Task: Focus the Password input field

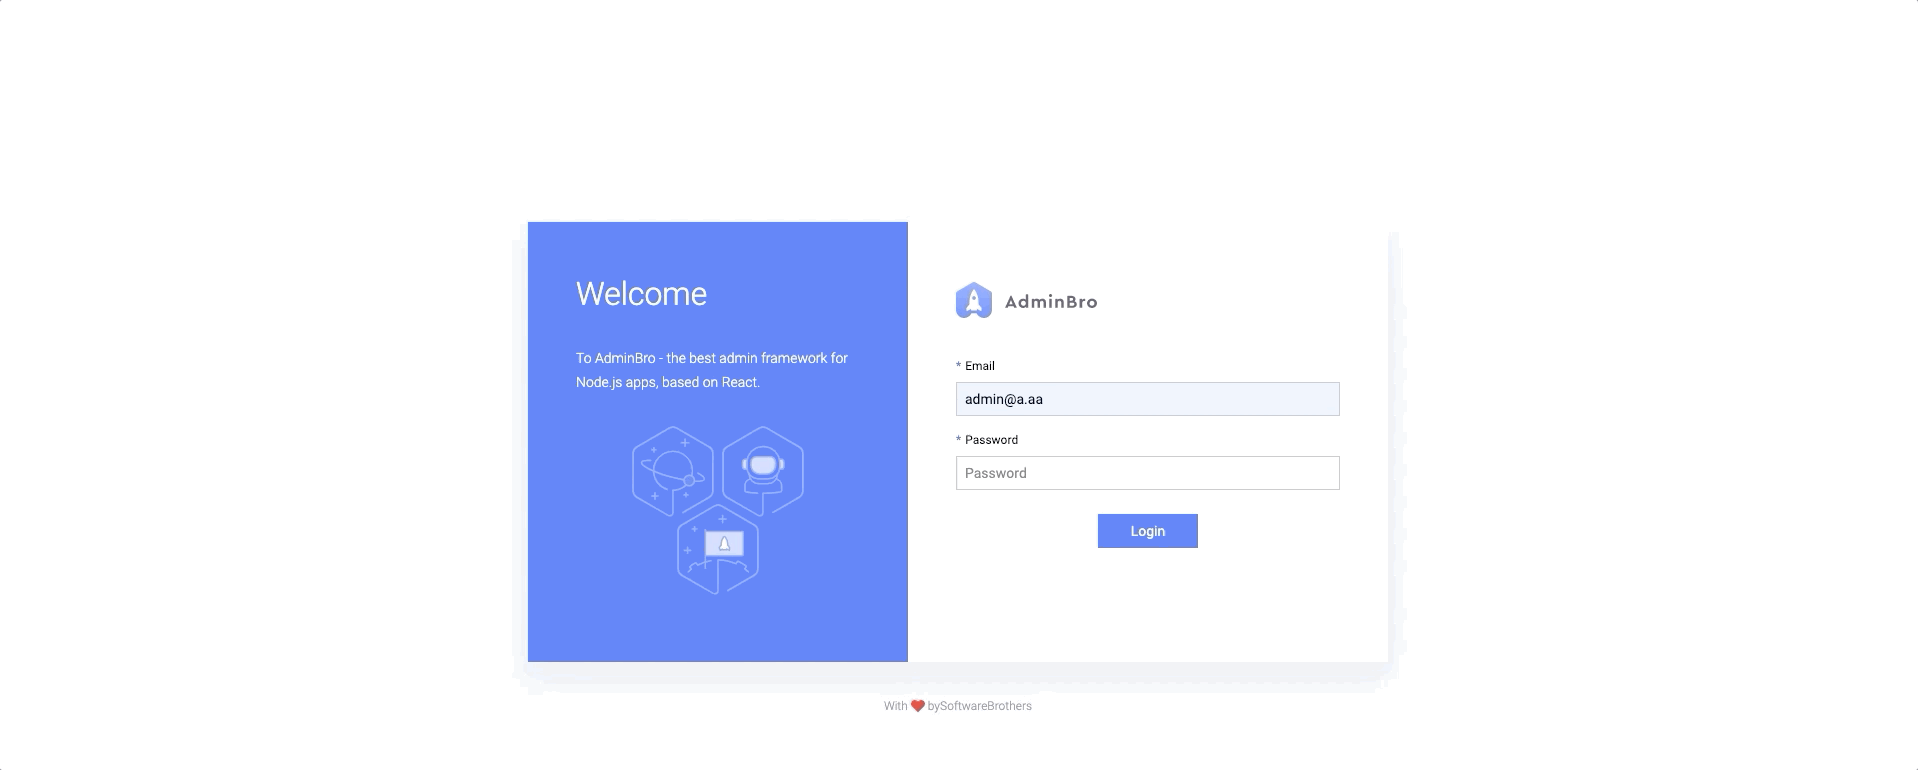Action: click(x=1147, y=473)
